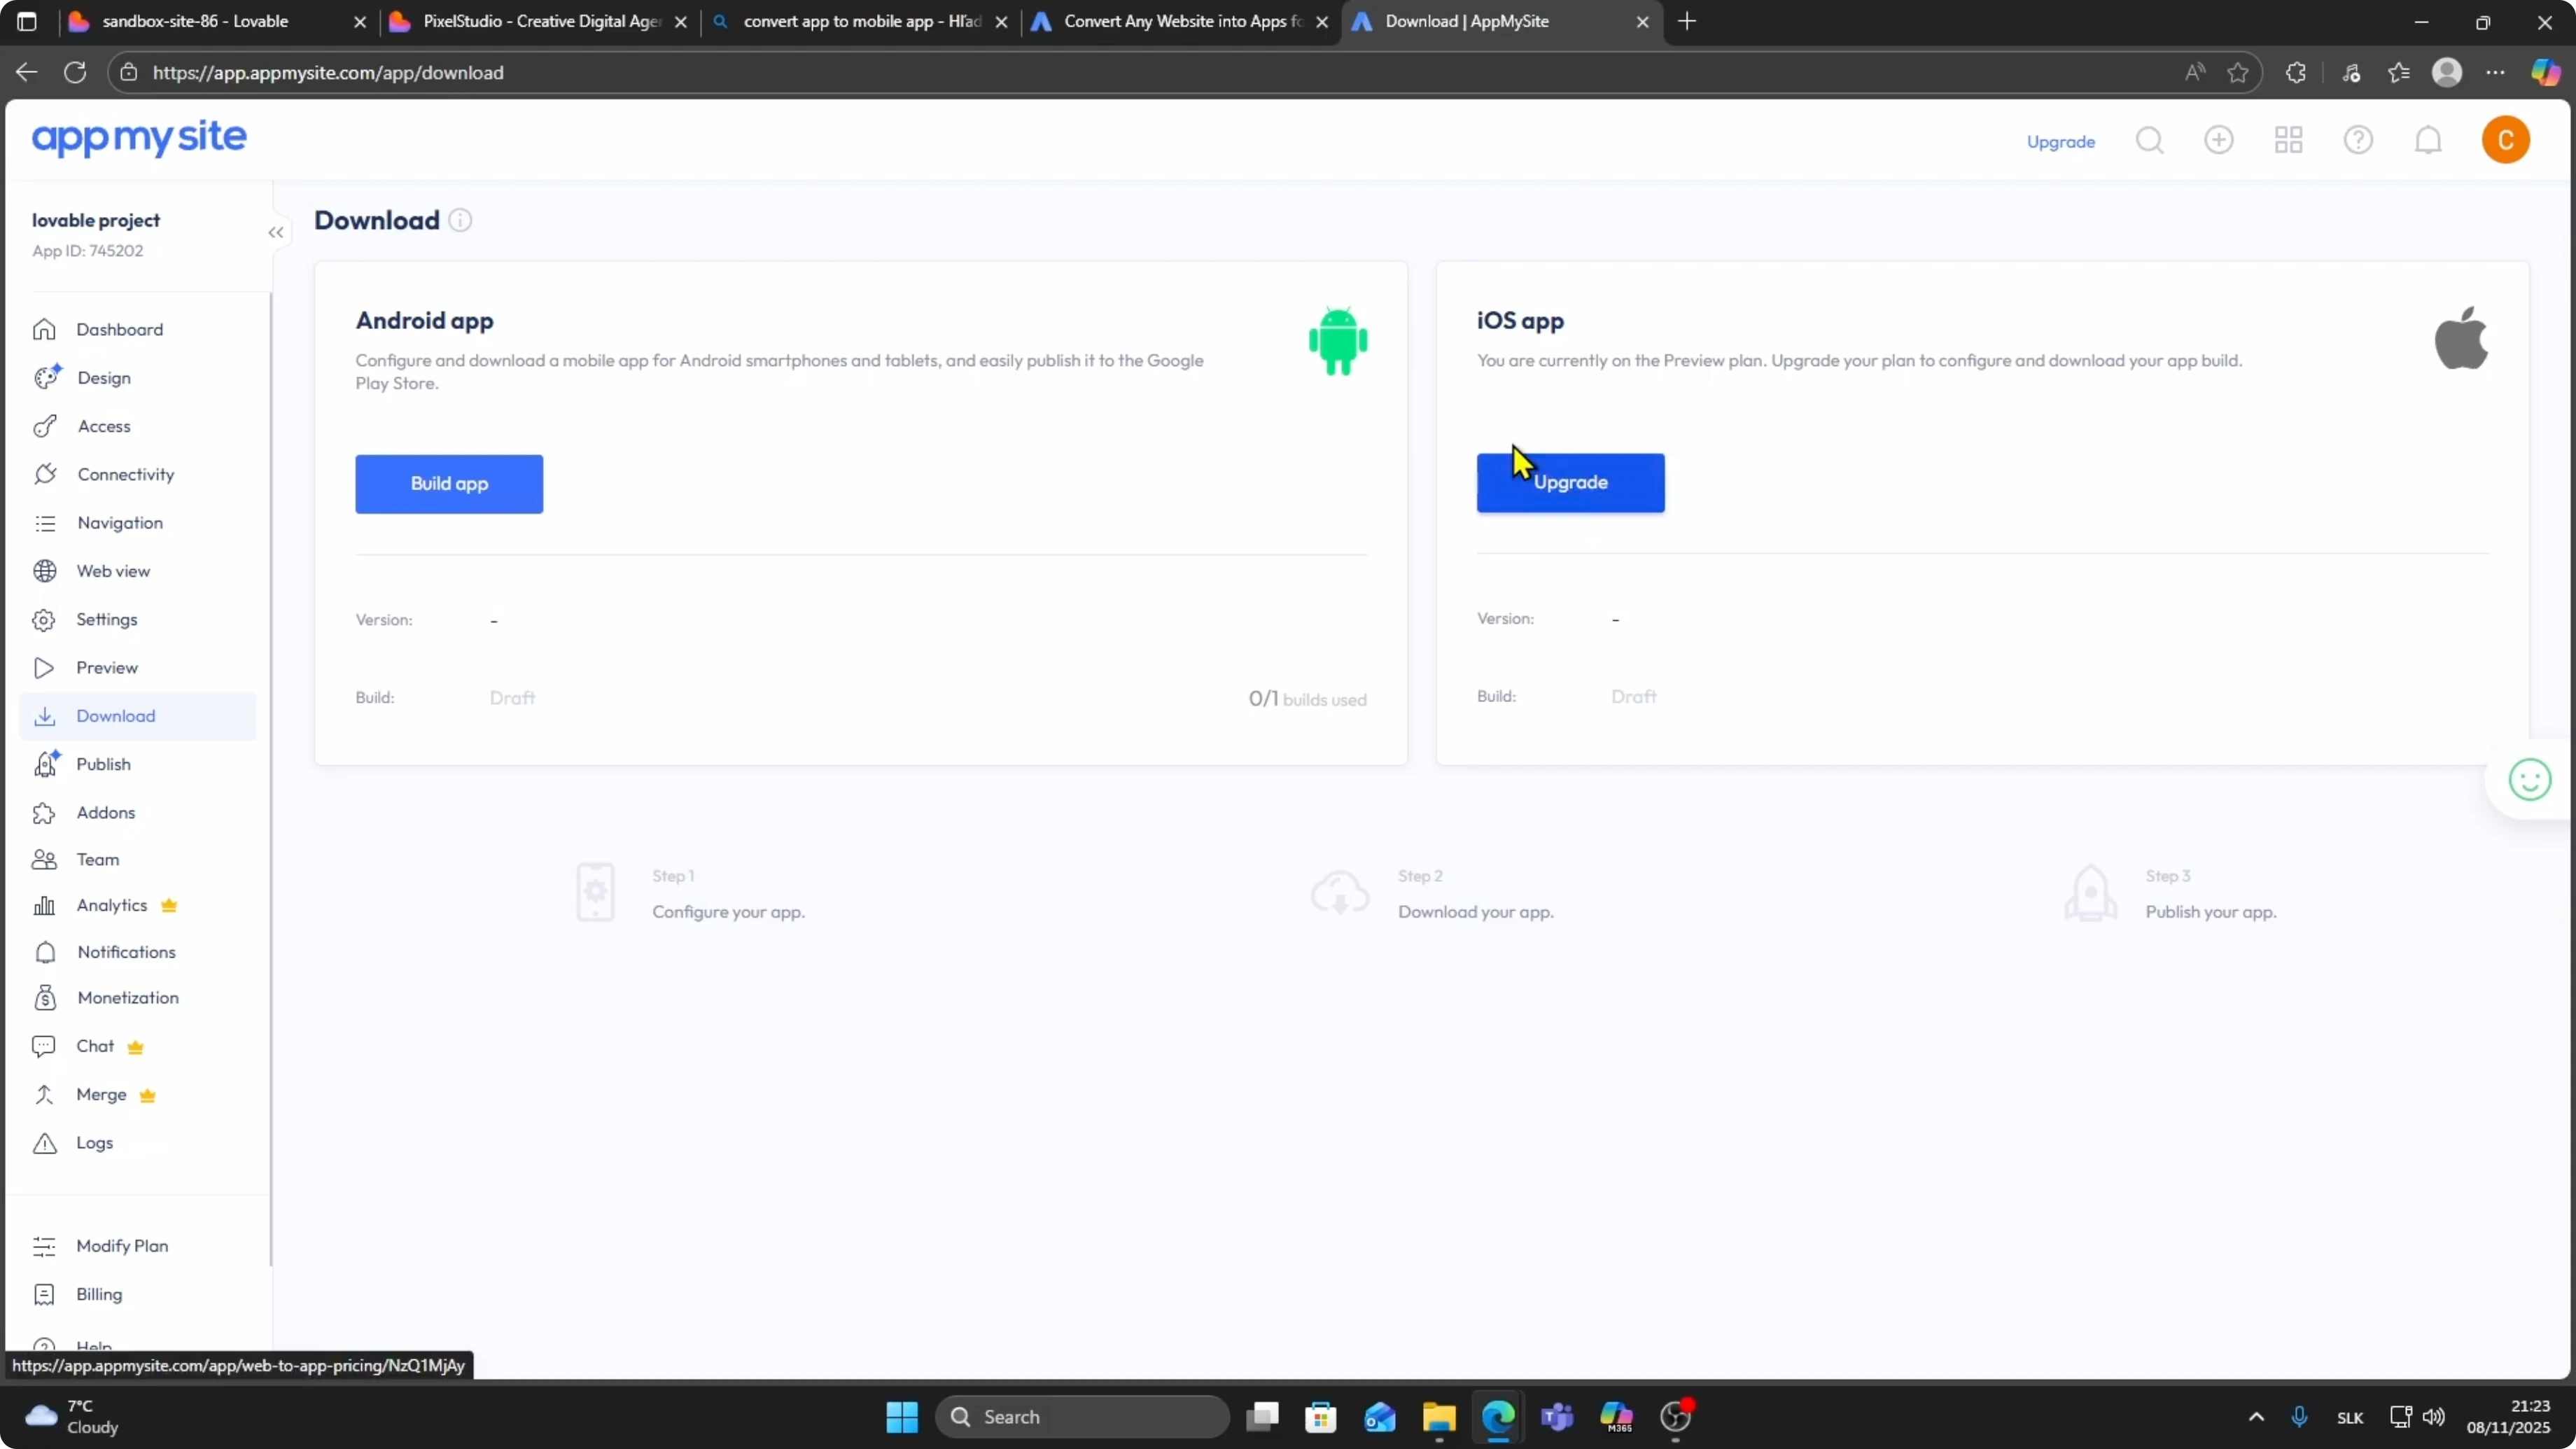Switch to the sandbox-site-86 Lovable tab

218,21
